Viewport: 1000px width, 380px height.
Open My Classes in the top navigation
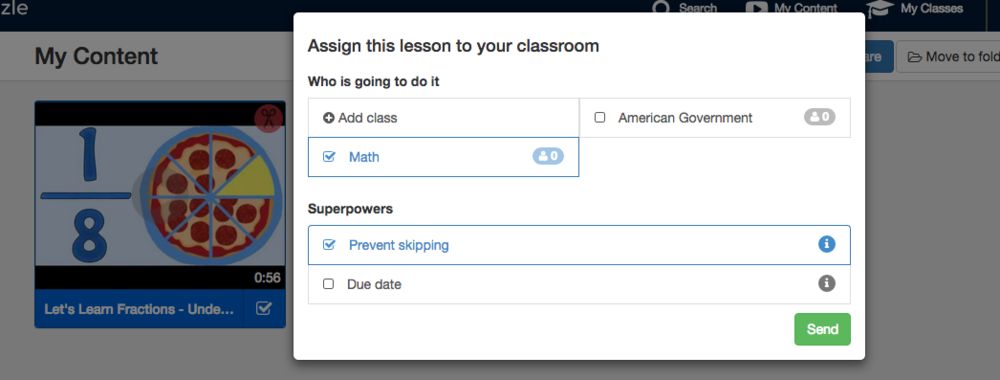click(932, 8)
